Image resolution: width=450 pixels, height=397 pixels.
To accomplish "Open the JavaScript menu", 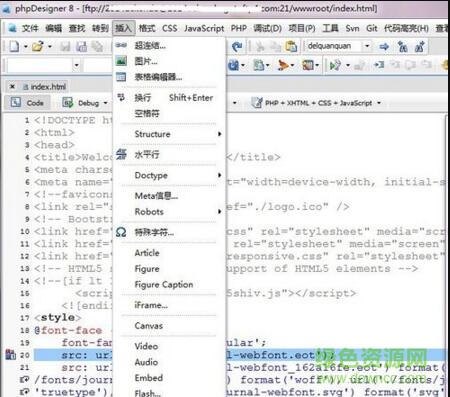I will click(x=204, y=29).
